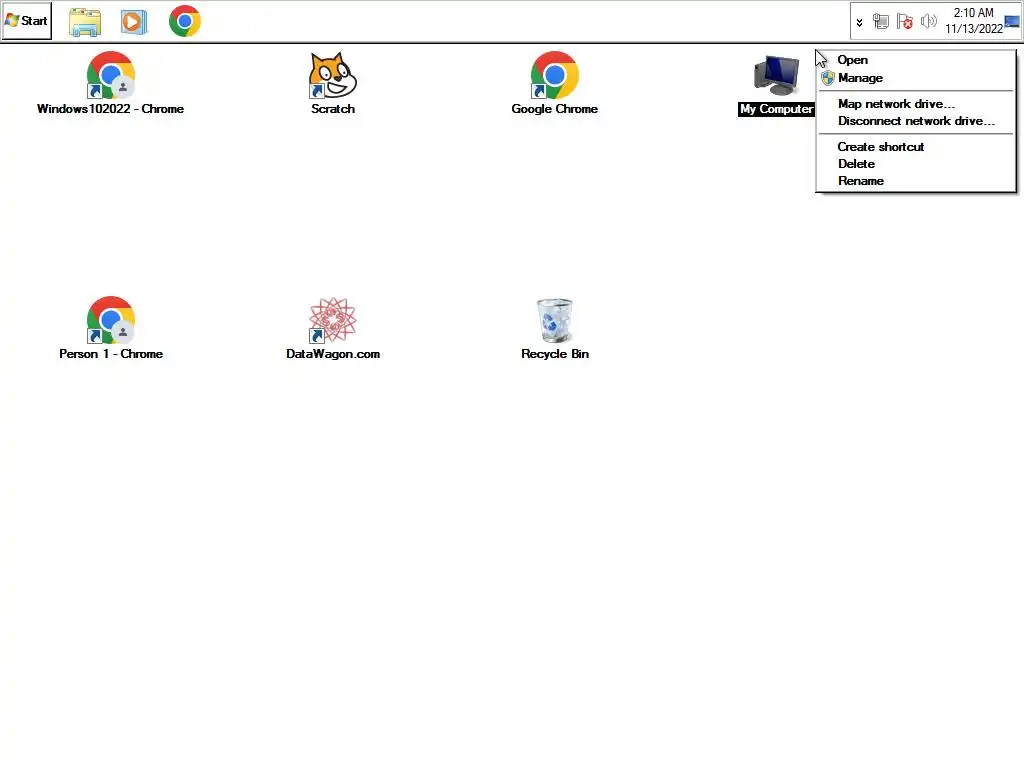1024x768 pixels.
Task: Click the Windows102022 - Chrome label text
Action: pos(110,109)
